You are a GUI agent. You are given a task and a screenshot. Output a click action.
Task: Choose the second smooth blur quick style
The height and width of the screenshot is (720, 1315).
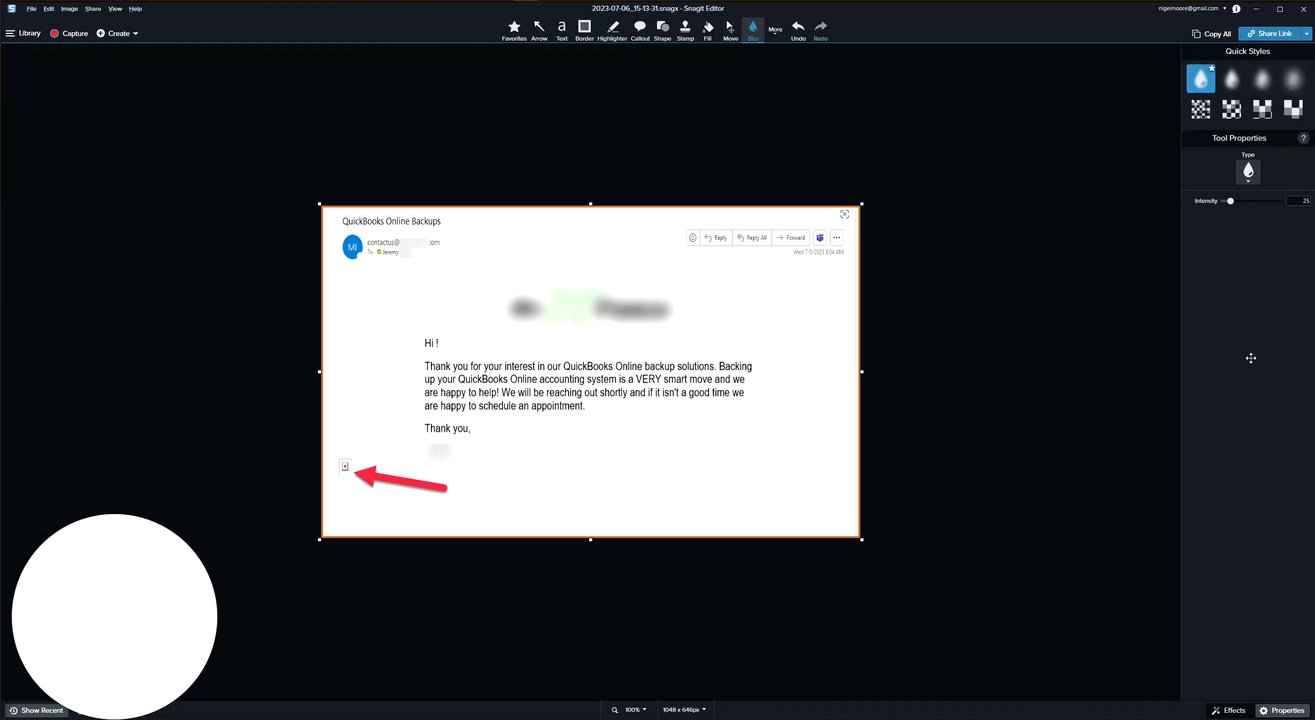click(1232, 78)
